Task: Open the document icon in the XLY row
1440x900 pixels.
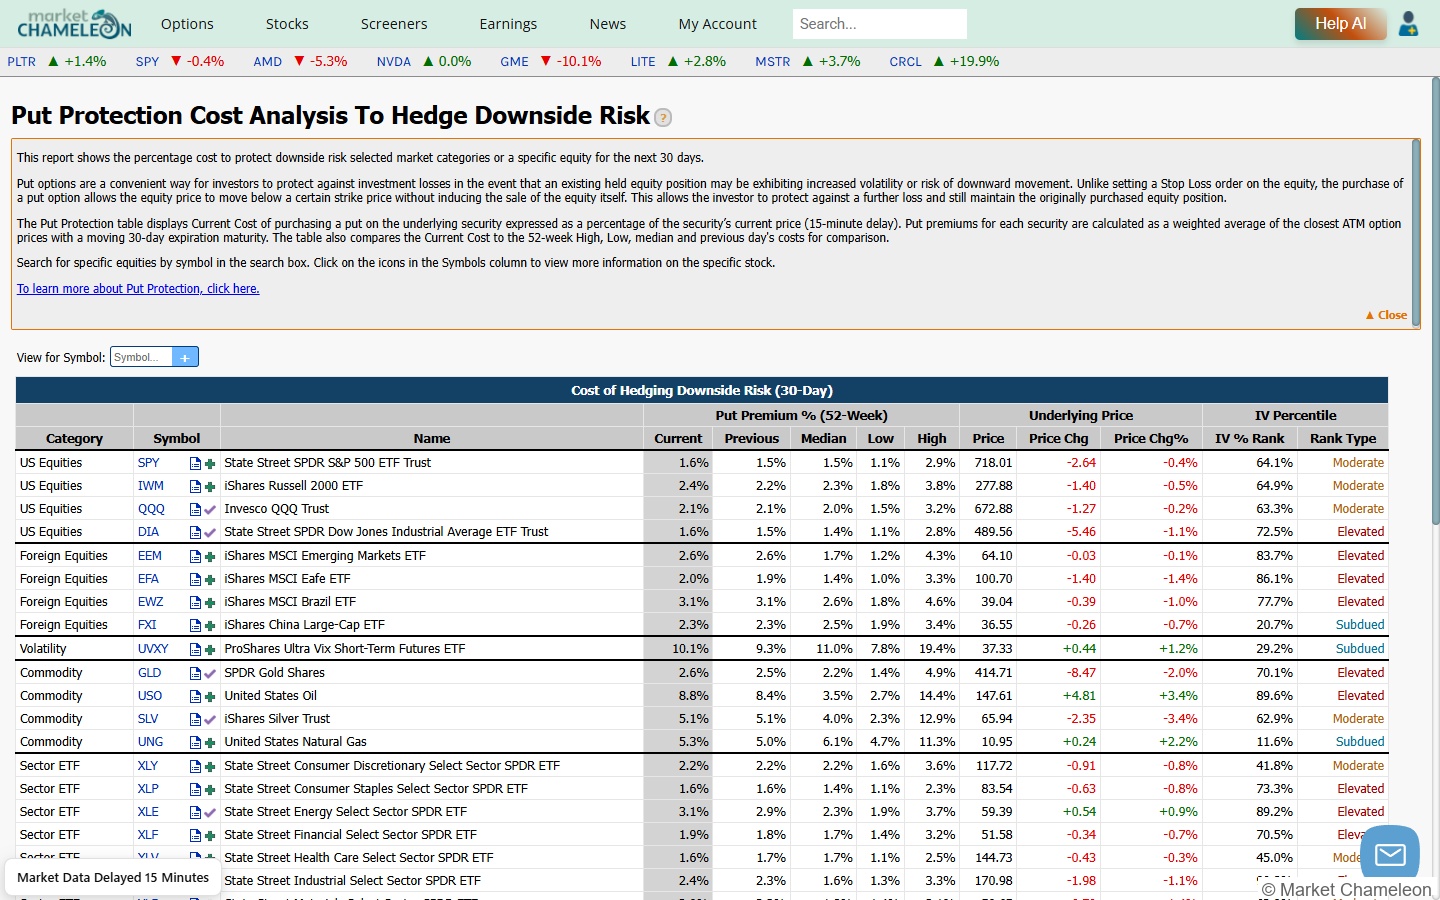Action: (195, 767)
